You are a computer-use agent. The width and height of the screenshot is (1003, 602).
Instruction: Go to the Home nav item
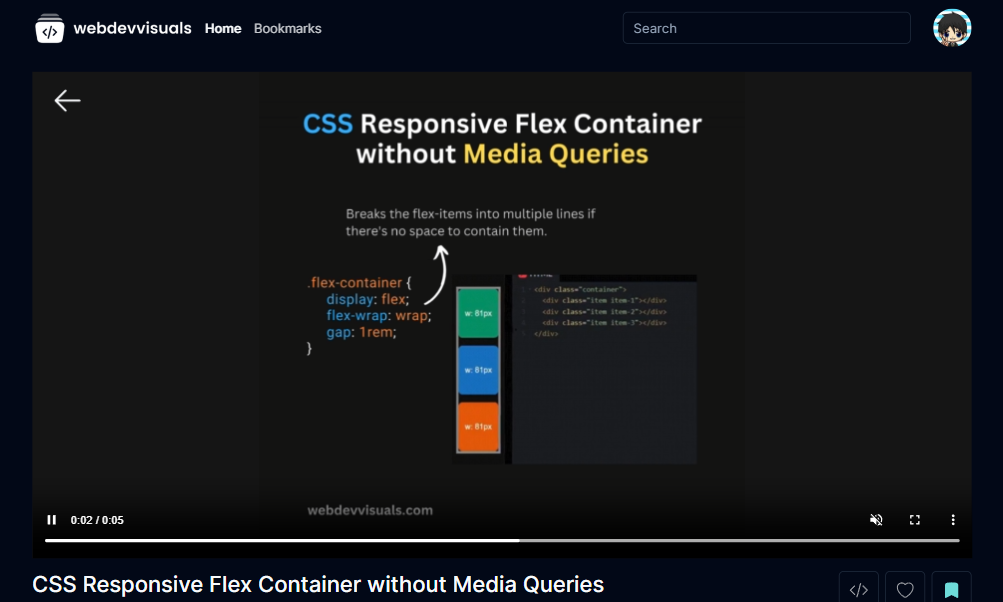[x=223, y=28]
